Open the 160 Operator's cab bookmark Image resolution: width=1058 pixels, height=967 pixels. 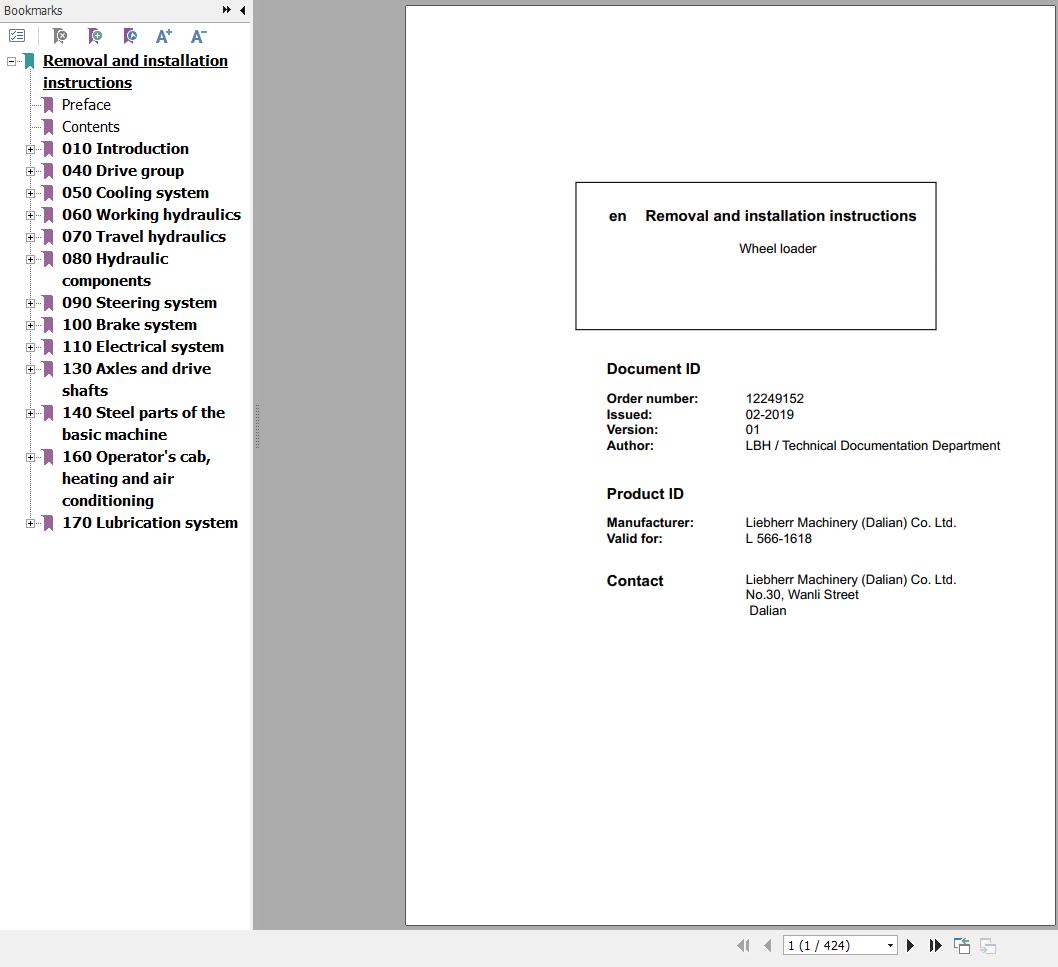pos(136,478)
